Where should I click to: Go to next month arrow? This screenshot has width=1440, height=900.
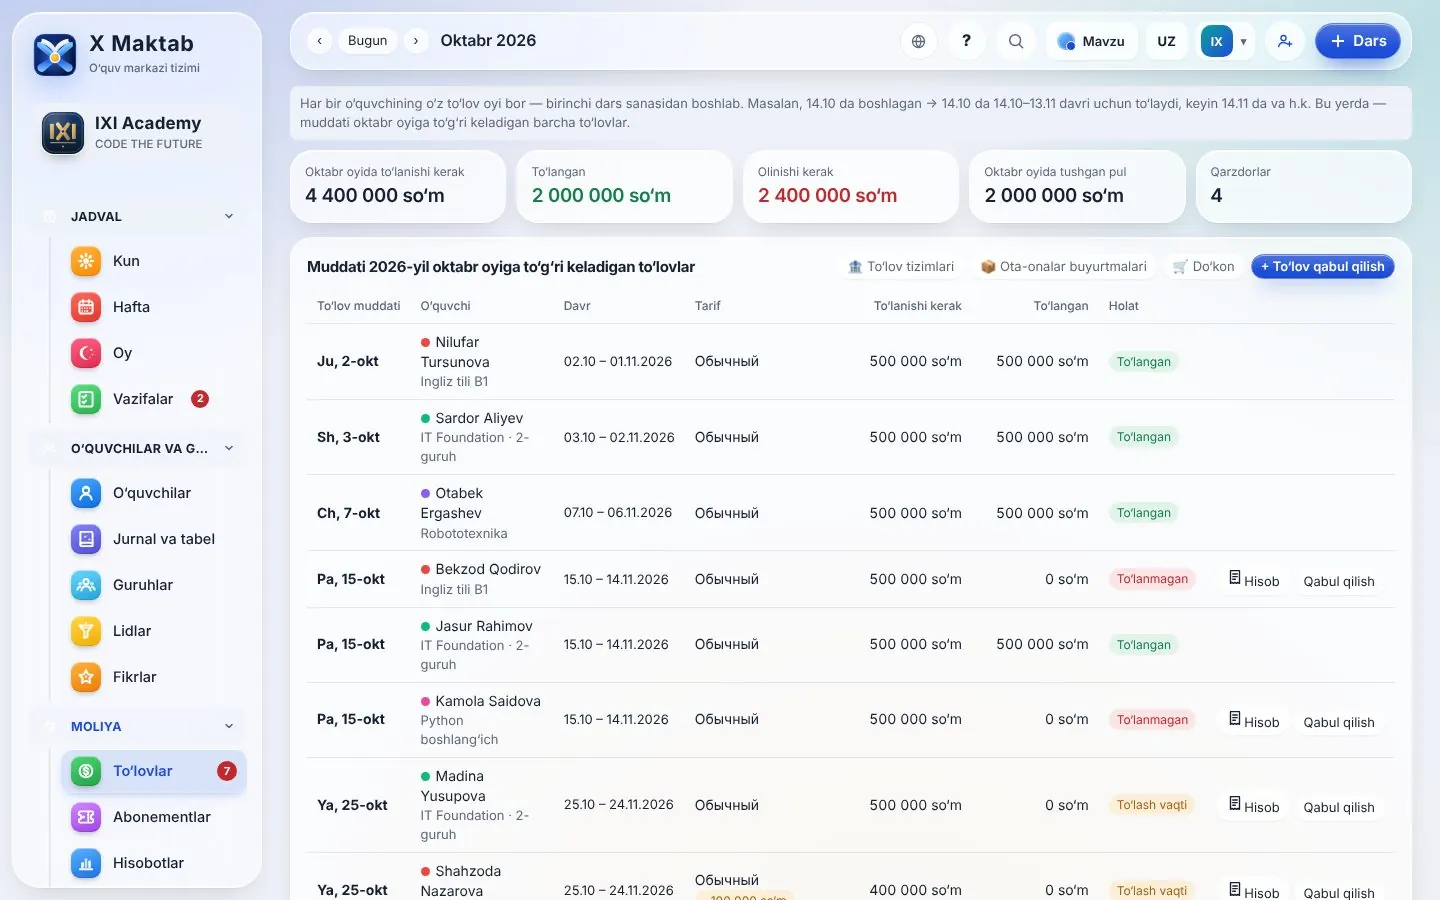[x=416, y=41]
